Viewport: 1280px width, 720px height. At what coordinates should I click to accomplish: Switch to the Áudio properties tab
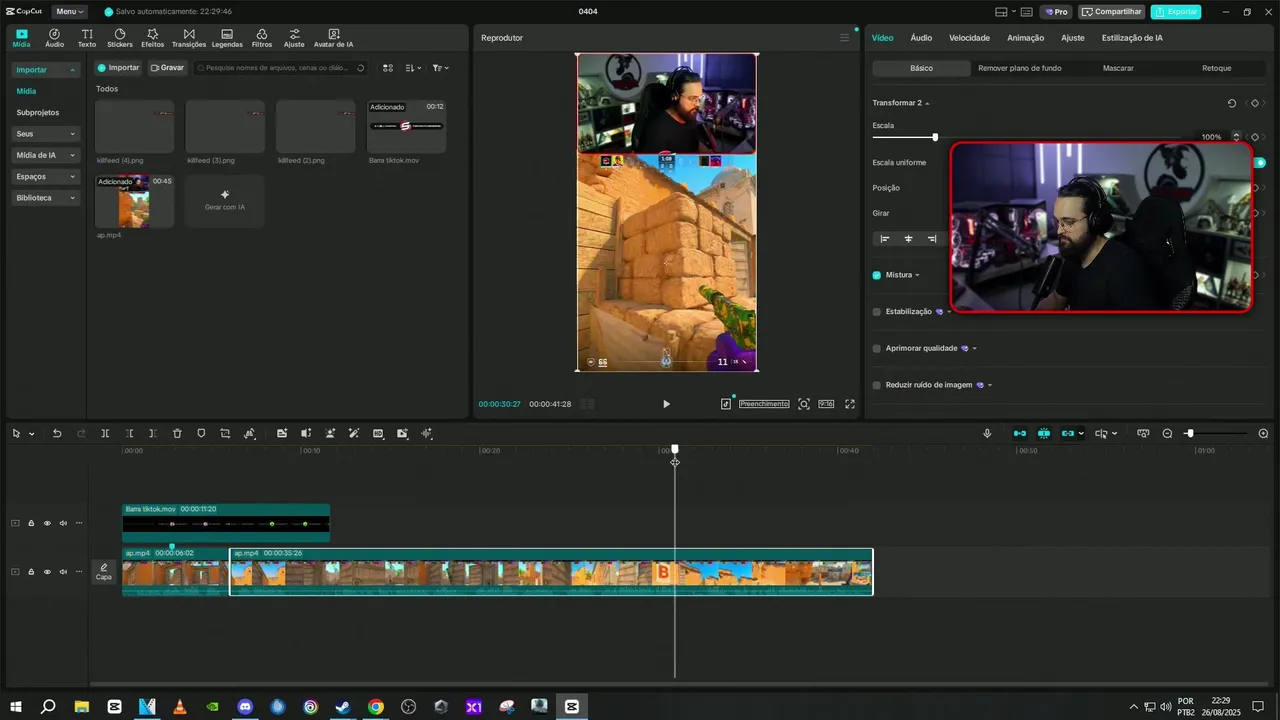coord(921,38)
